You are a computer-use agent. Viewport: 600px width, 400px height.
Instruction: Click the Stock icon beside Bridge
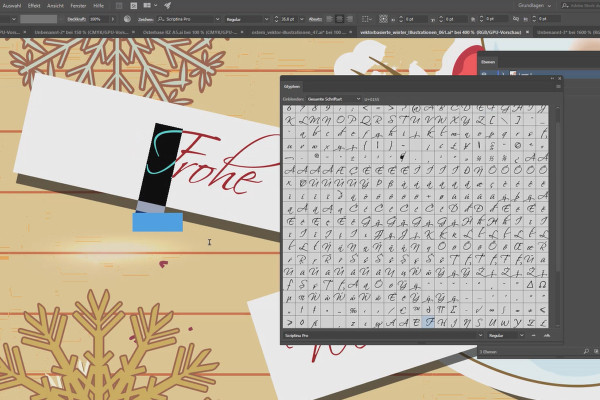(134, 6)
